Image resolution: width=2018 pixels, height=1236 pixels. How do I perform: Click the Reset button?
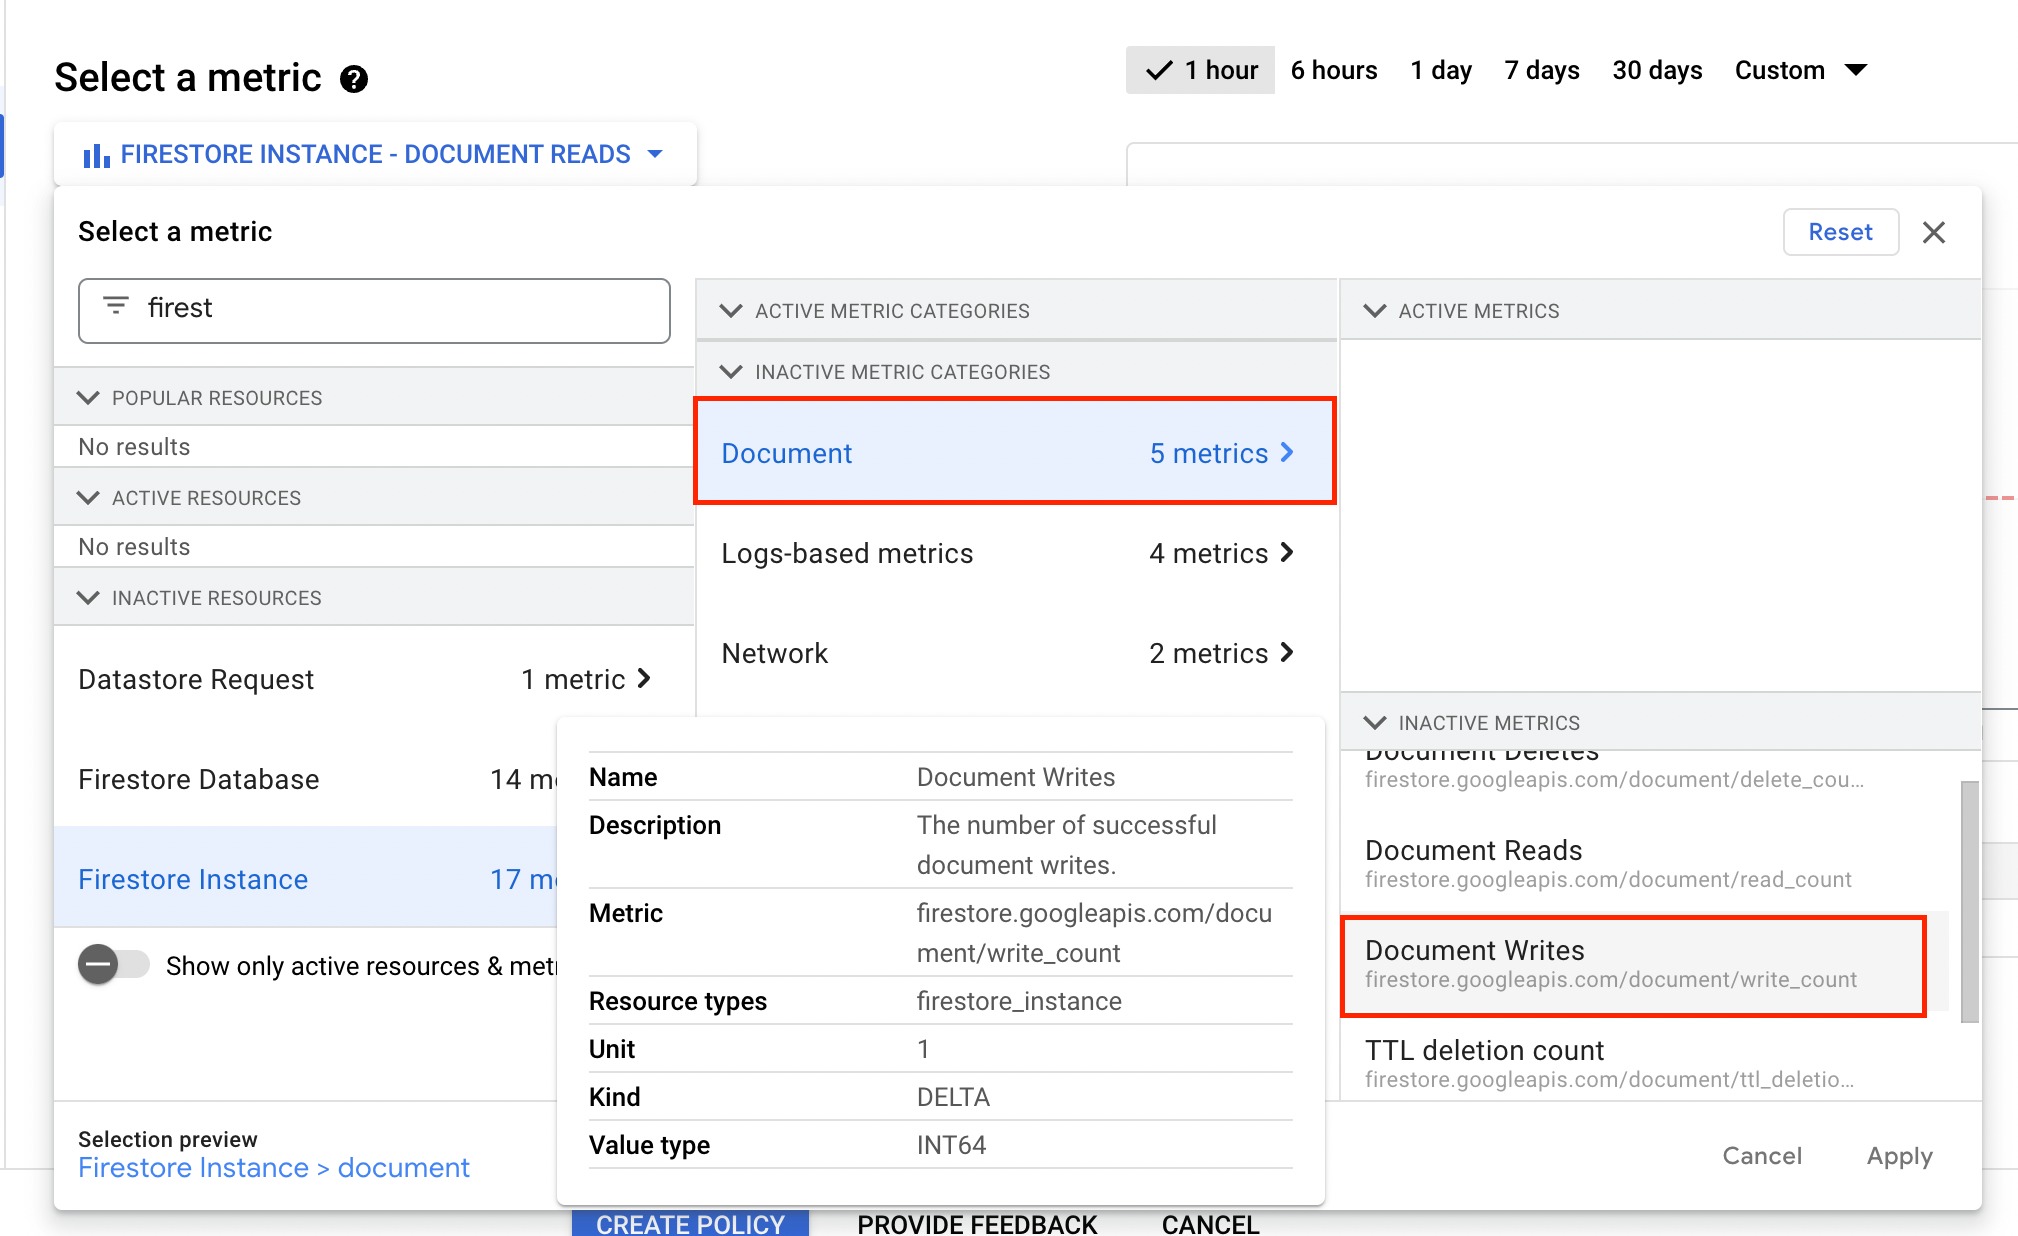click(x=1840, y=232)
